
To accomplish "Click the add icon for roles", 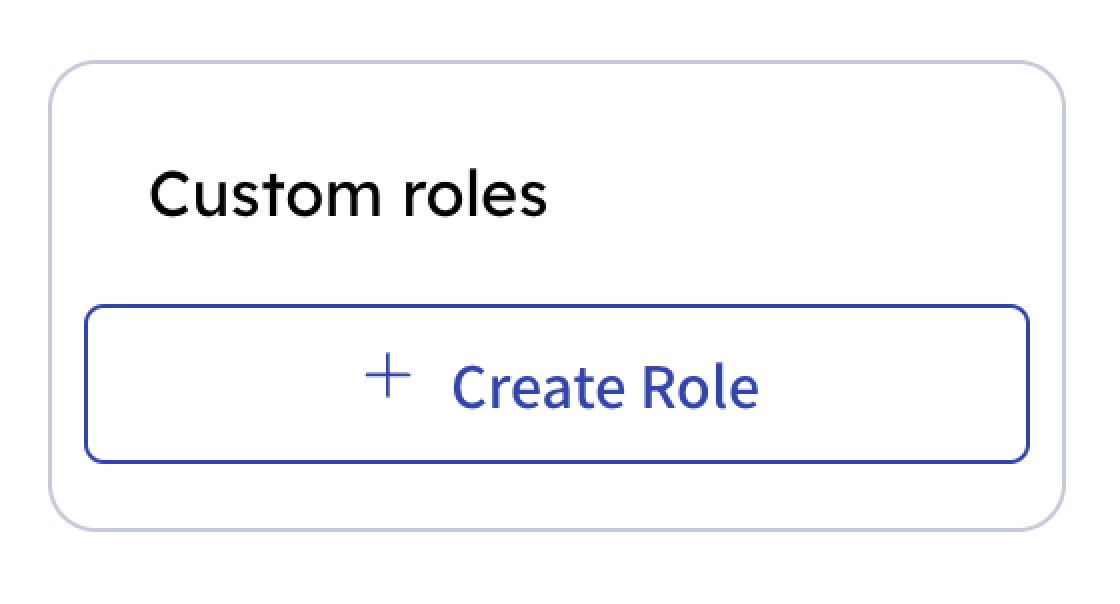I will [x=388, y=376].
